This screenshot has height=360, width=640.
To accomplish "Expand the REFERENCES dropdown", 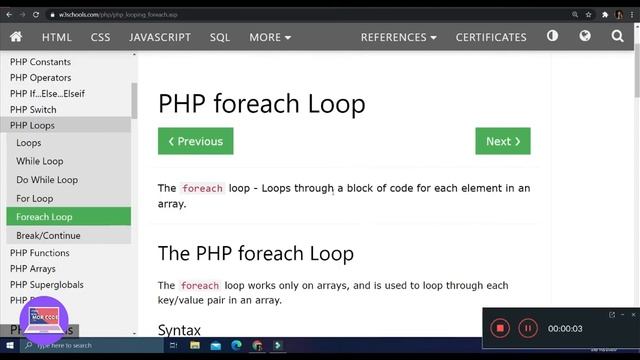I will (x=398, y=37).
